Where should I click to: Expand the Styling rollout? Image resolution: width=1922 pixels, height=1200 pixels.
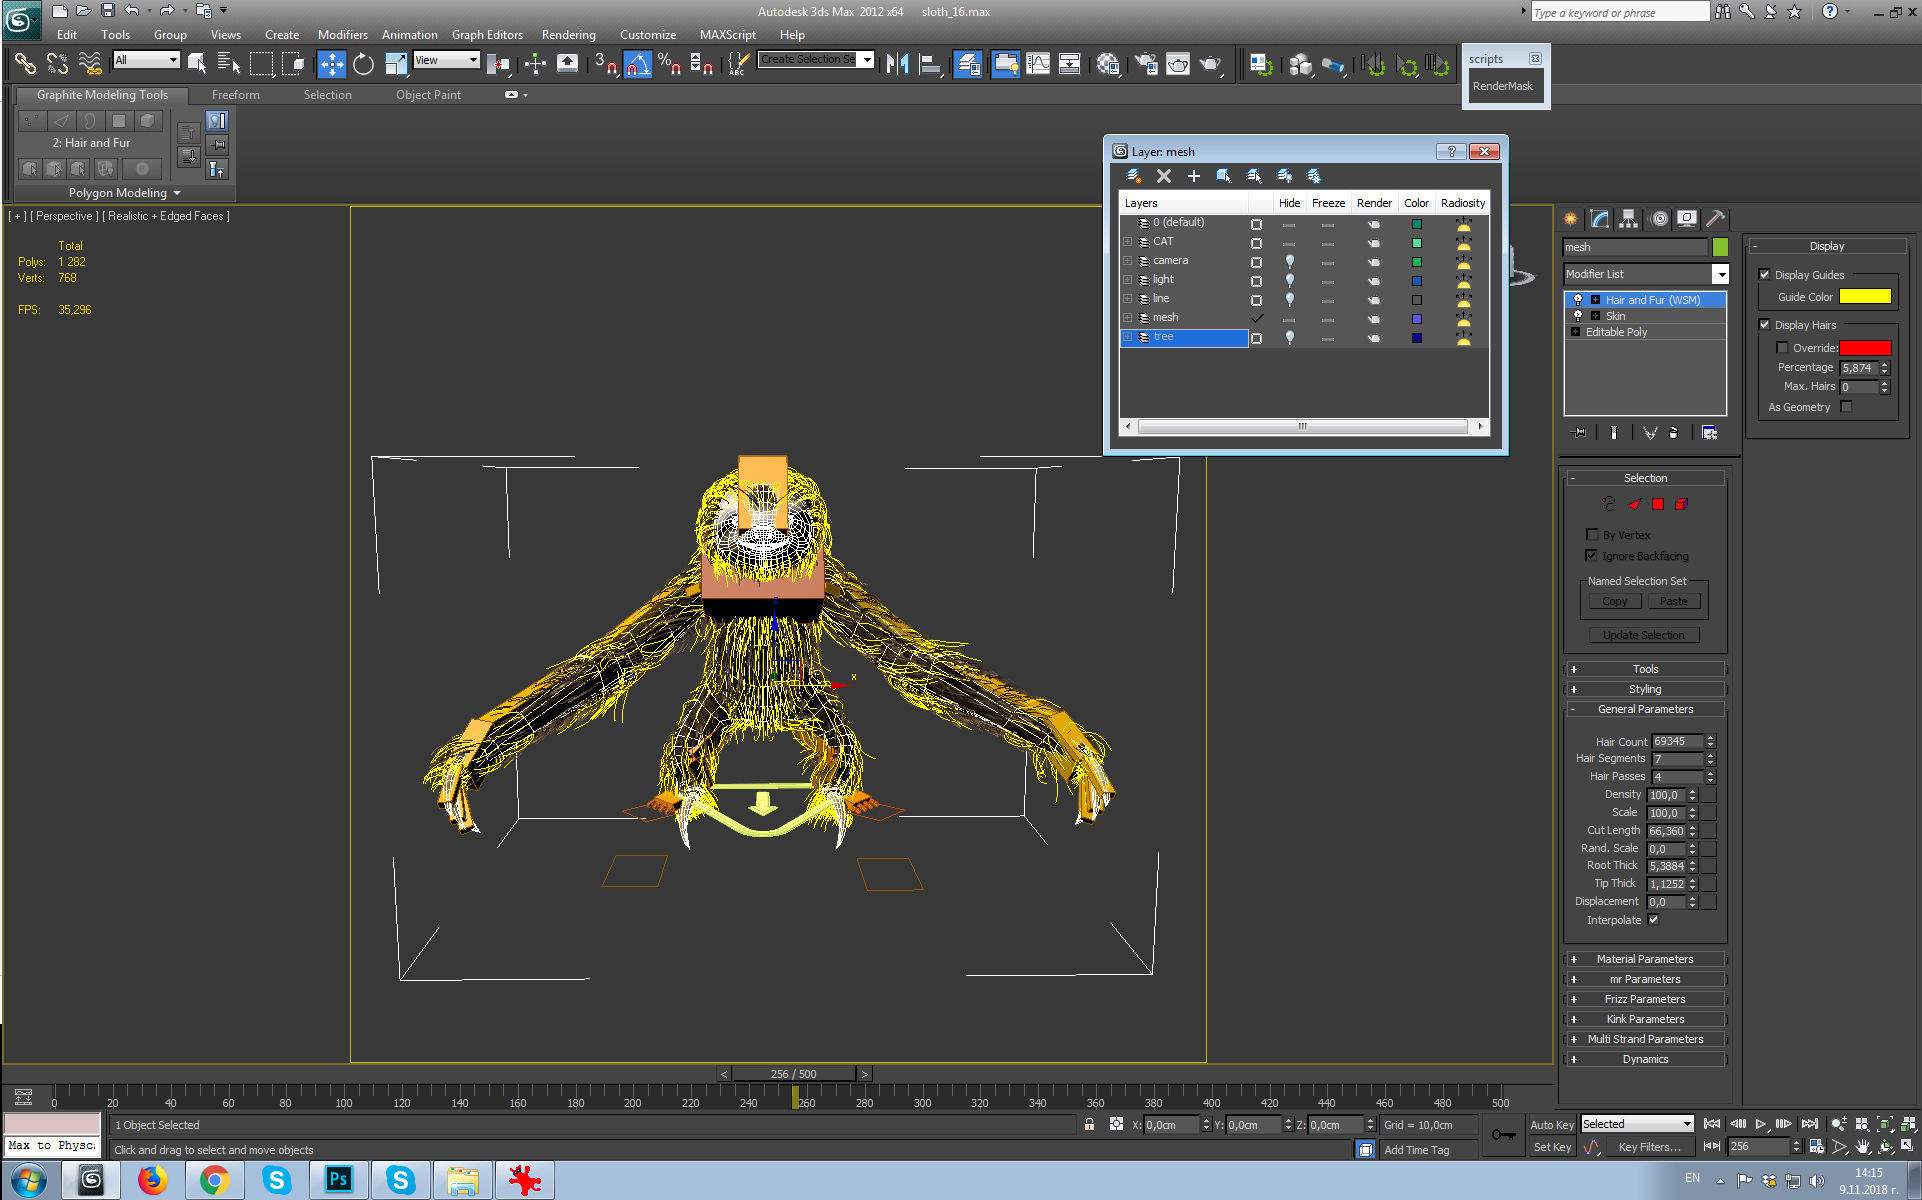coord(1645,690)
